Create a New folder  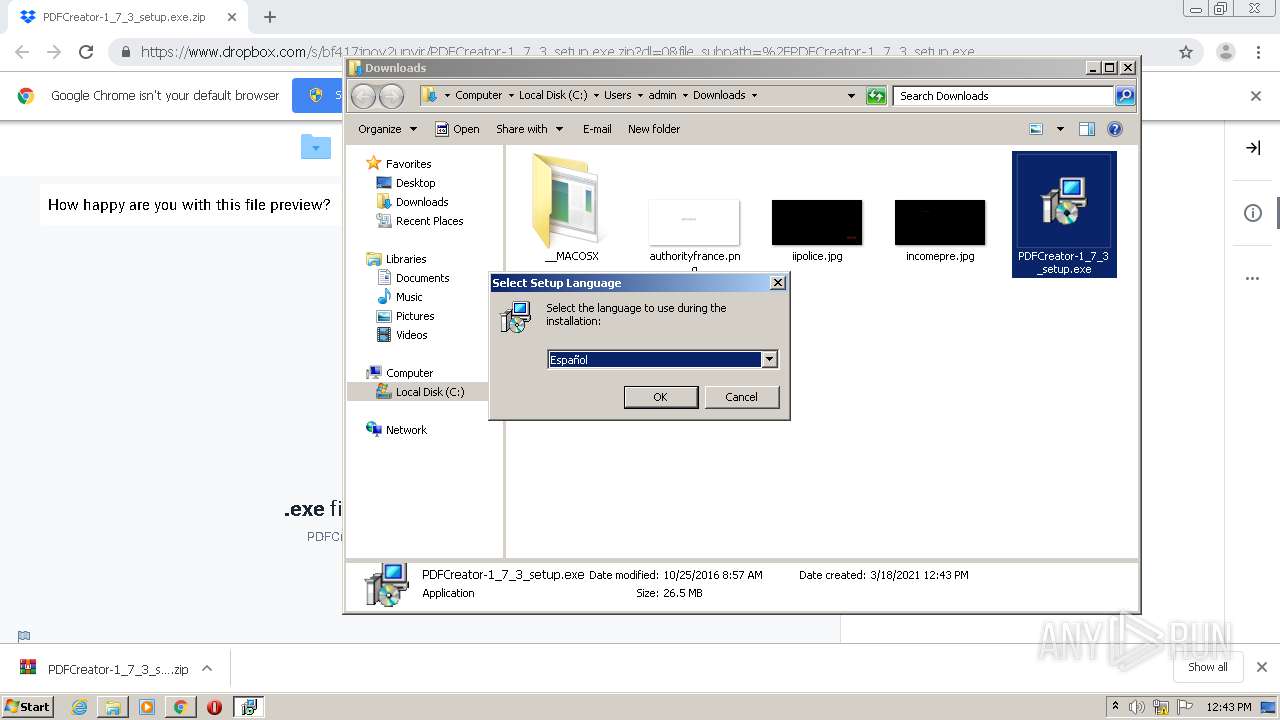pos(654,129)
